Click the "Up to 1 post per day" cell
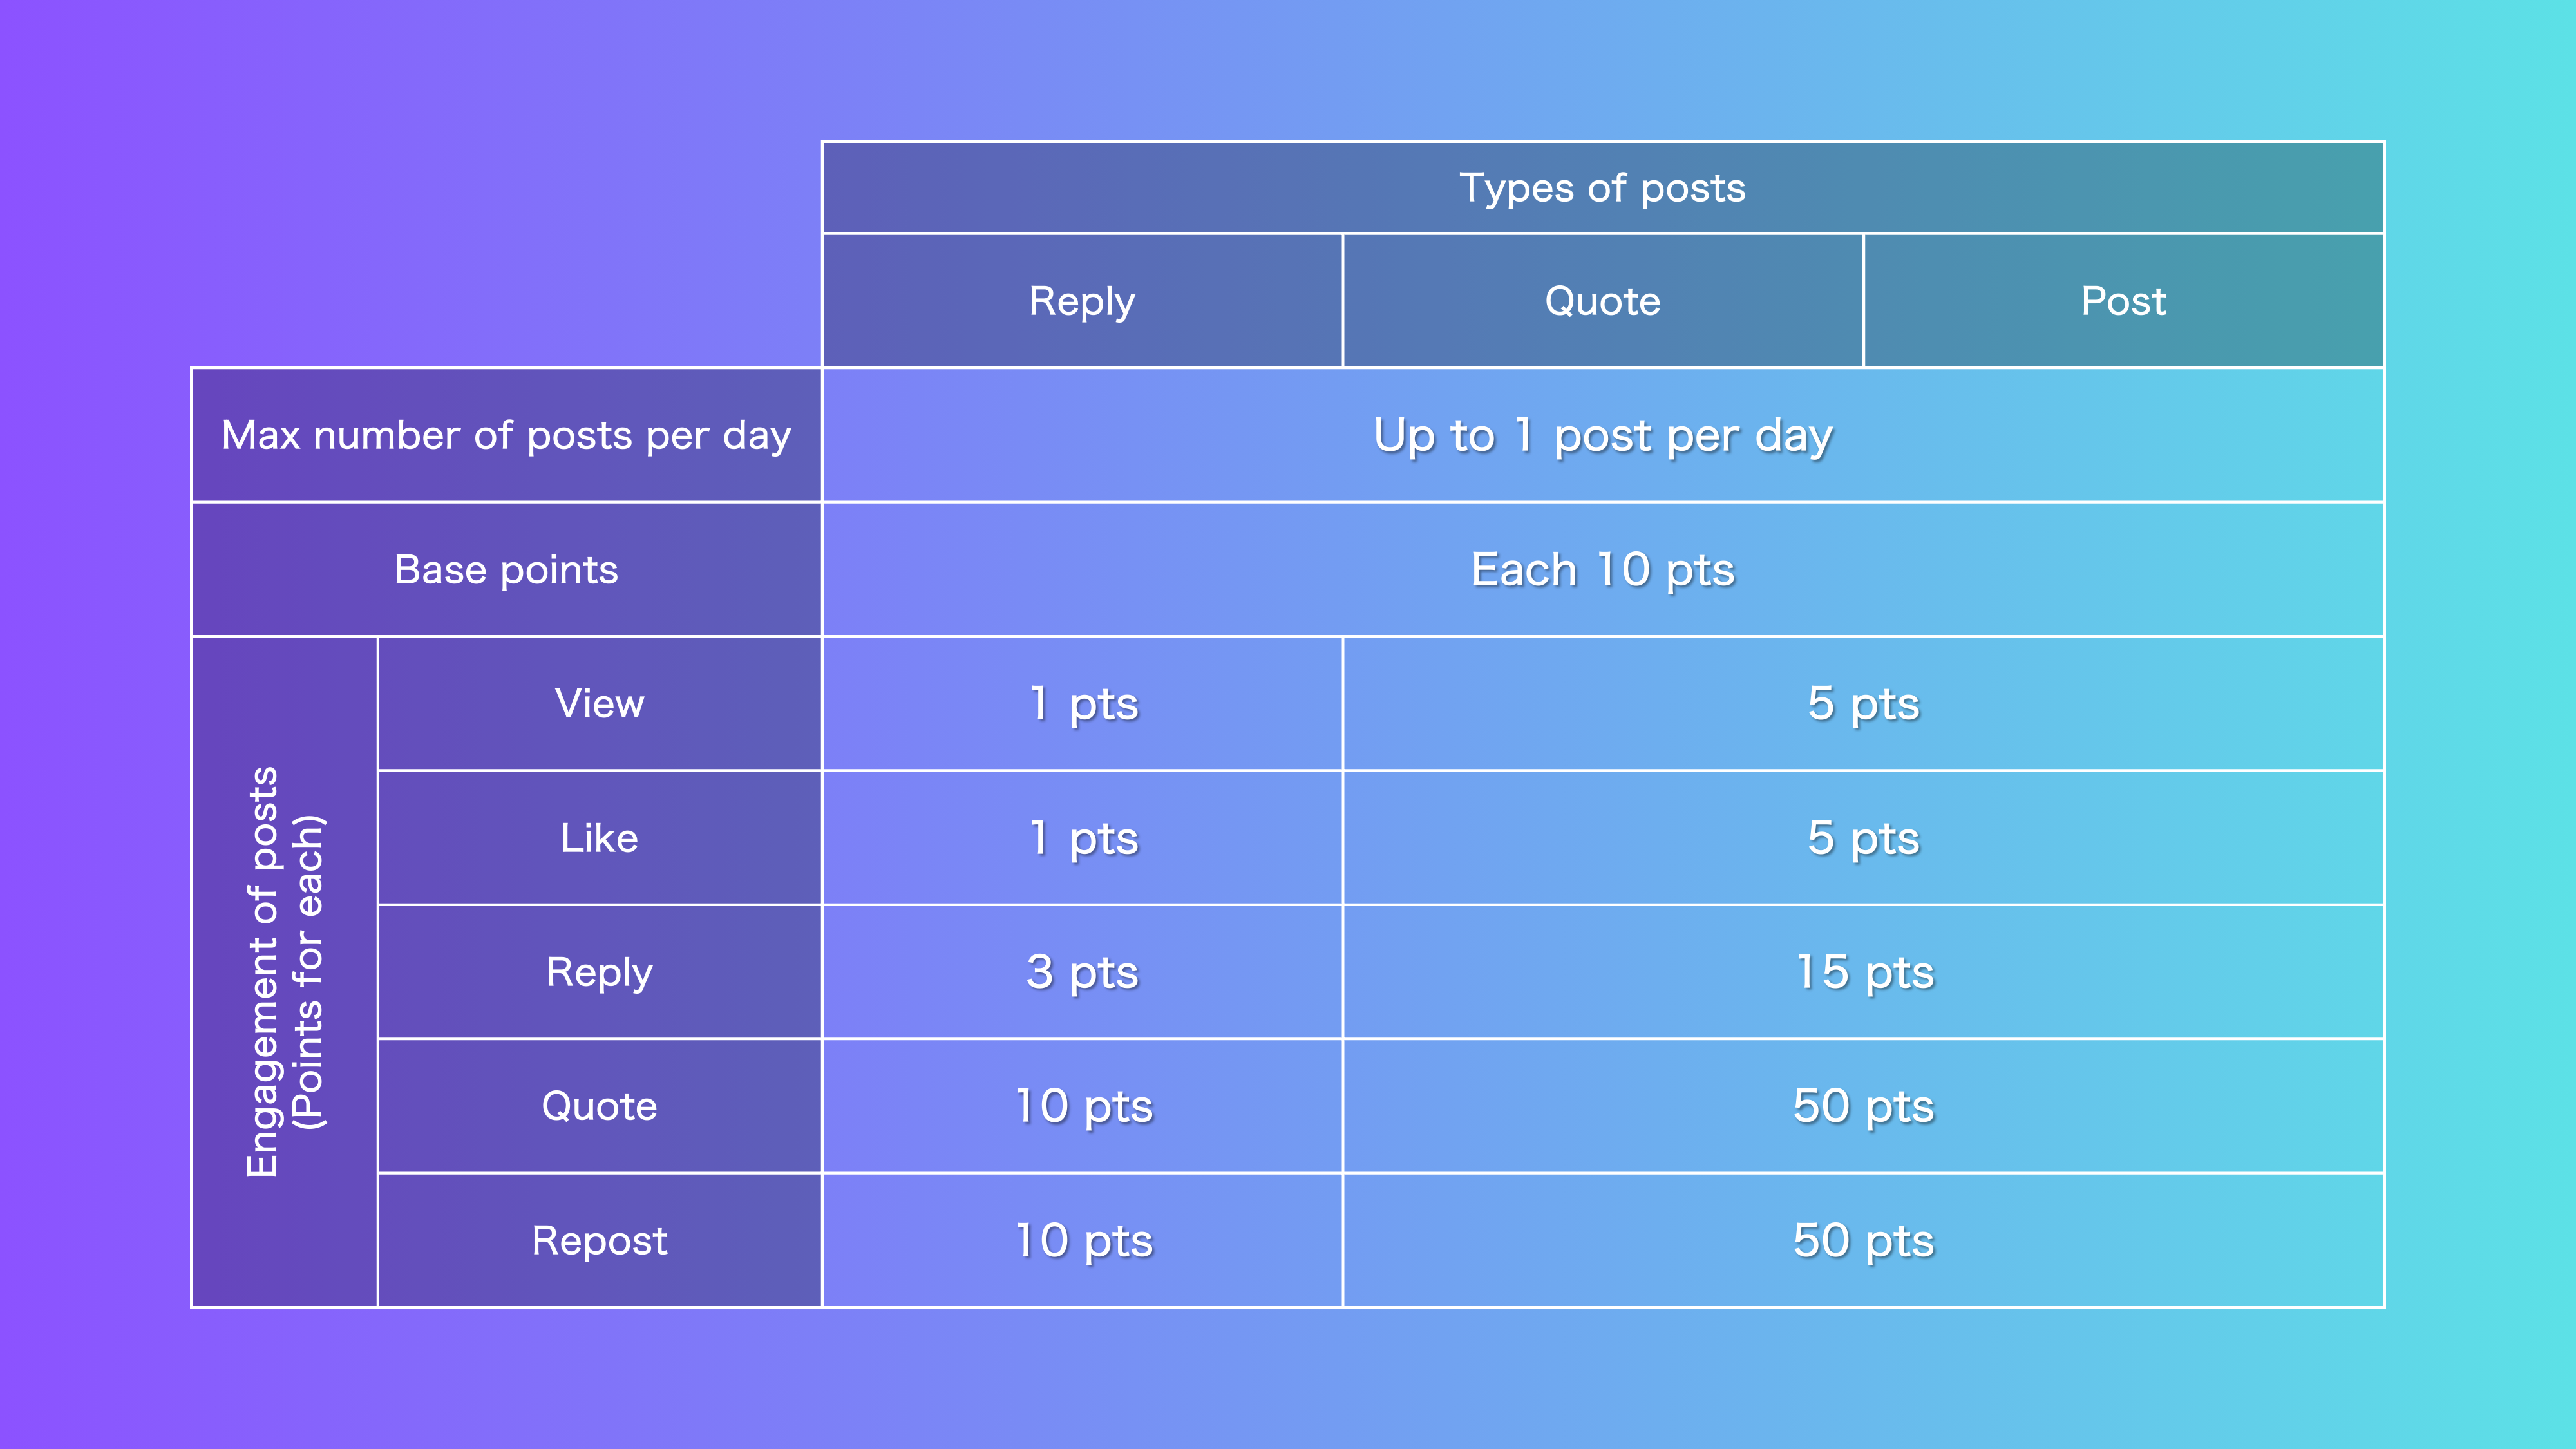The height and width of the screenshot is (1449, 2576). [1603, 435]
